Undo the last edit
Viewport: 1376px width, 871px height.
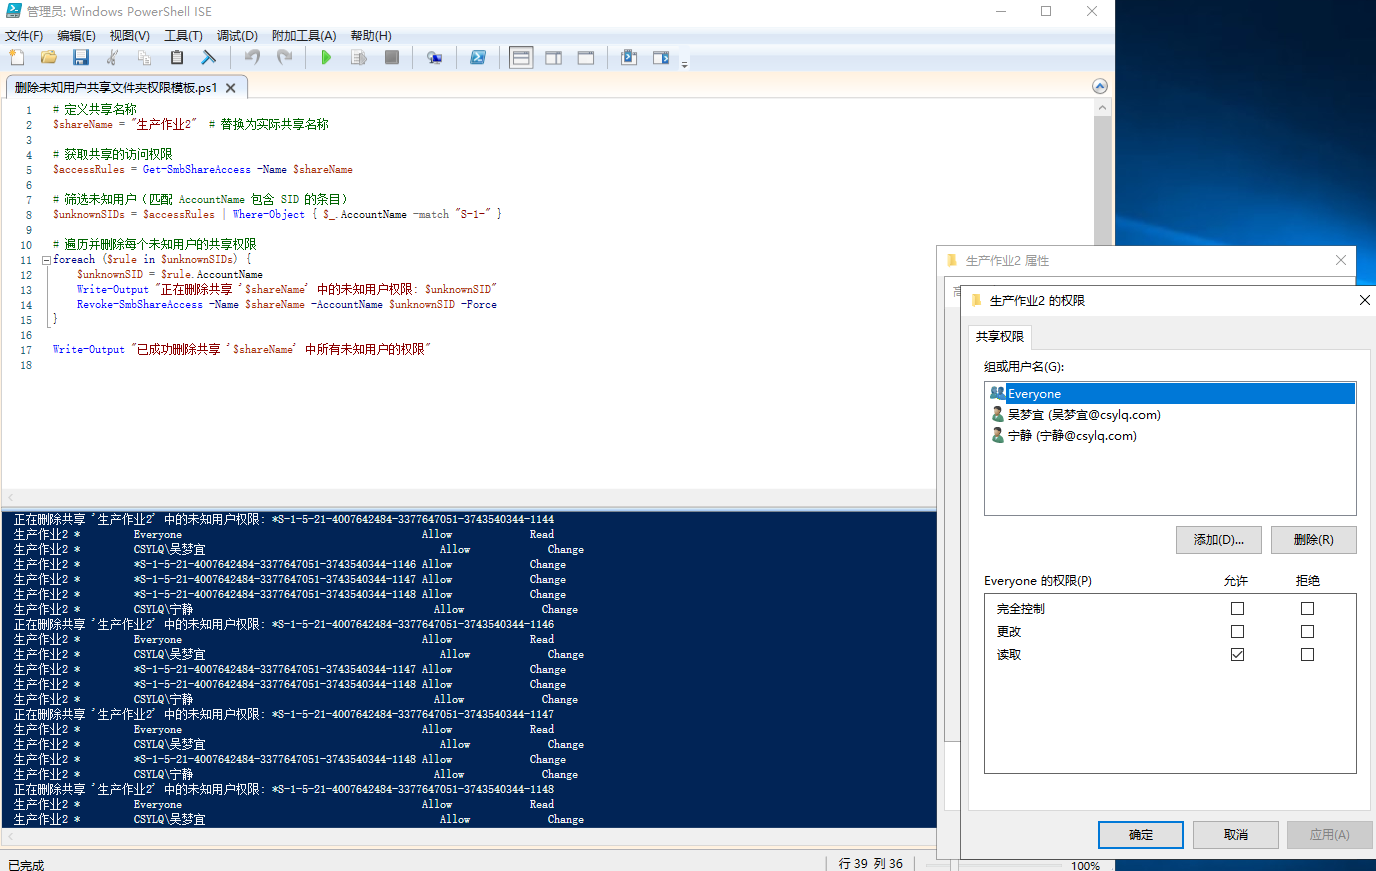(252, 58)
